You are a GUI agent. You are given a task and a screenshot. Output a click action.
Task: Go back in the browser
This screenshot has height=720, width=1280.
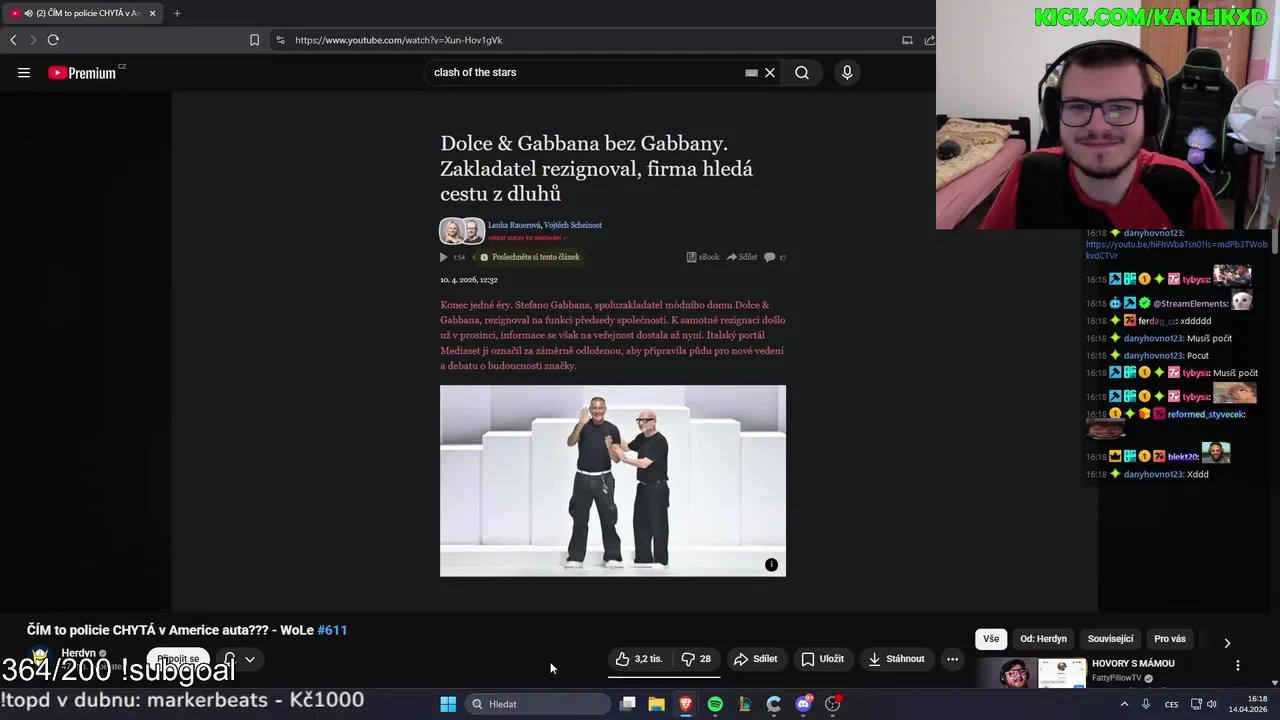tap(13, 40)
